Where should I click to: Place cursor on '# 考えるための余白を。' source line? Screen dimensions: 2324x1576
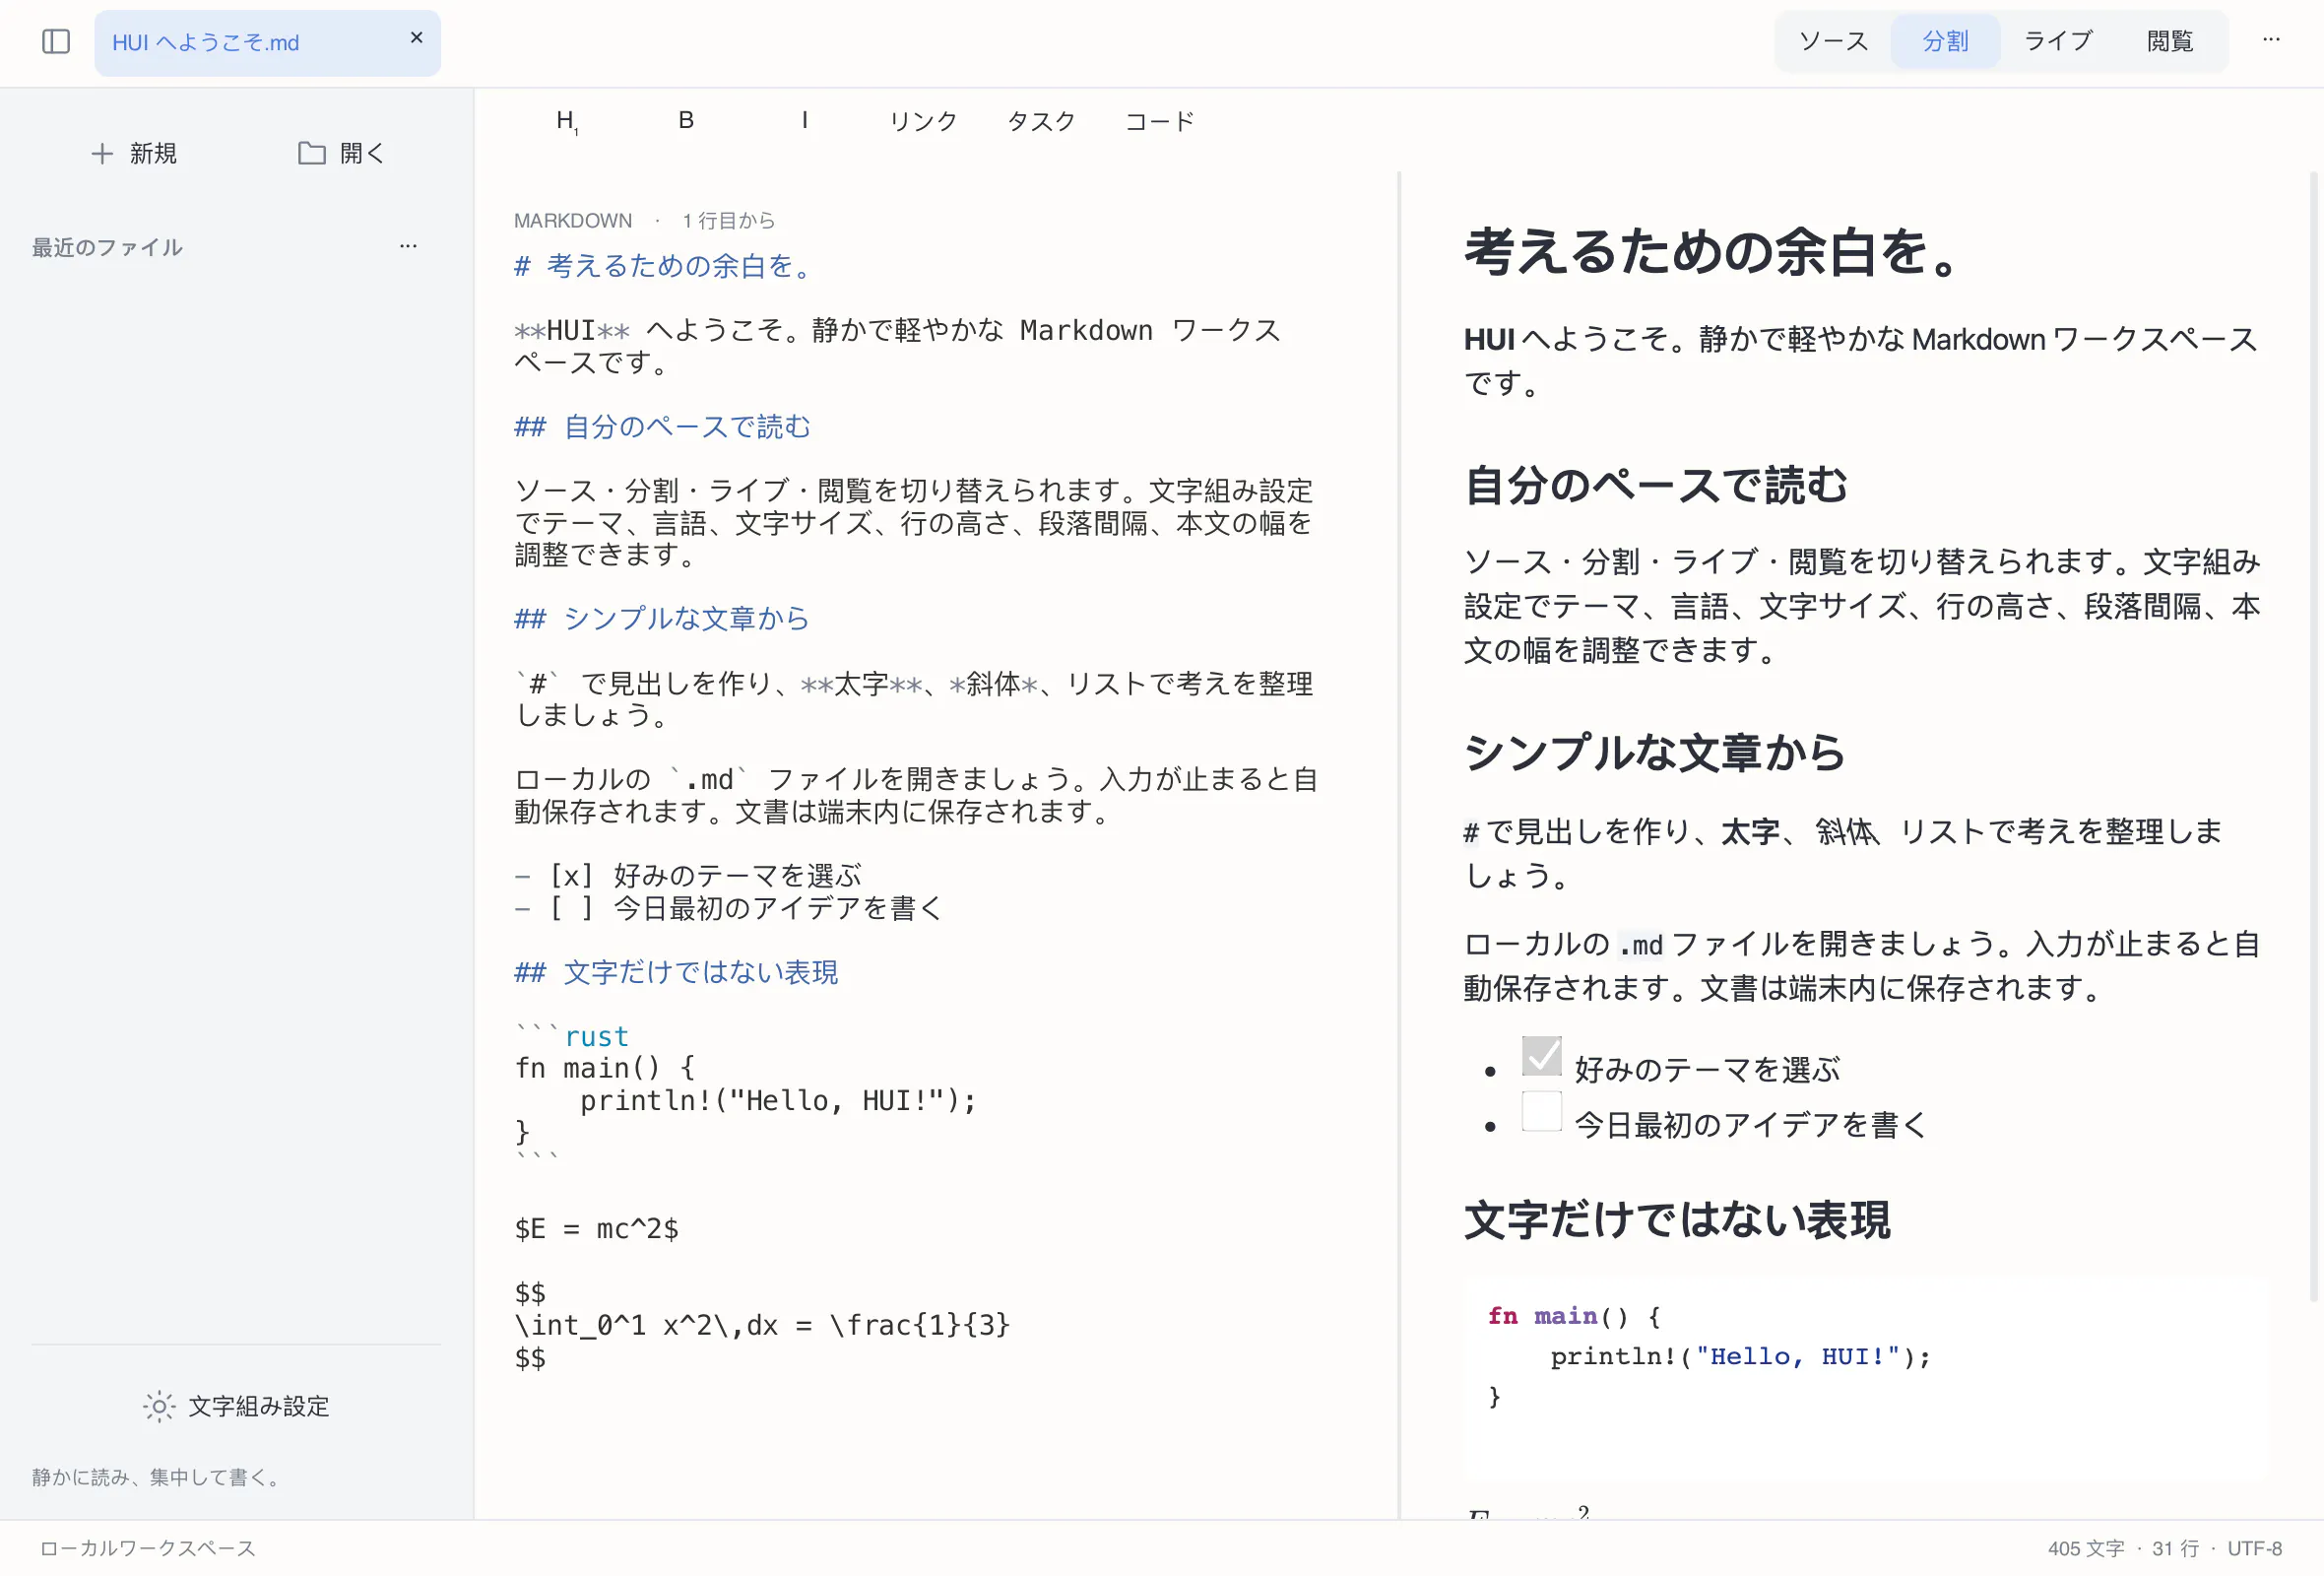pos(663,266)
